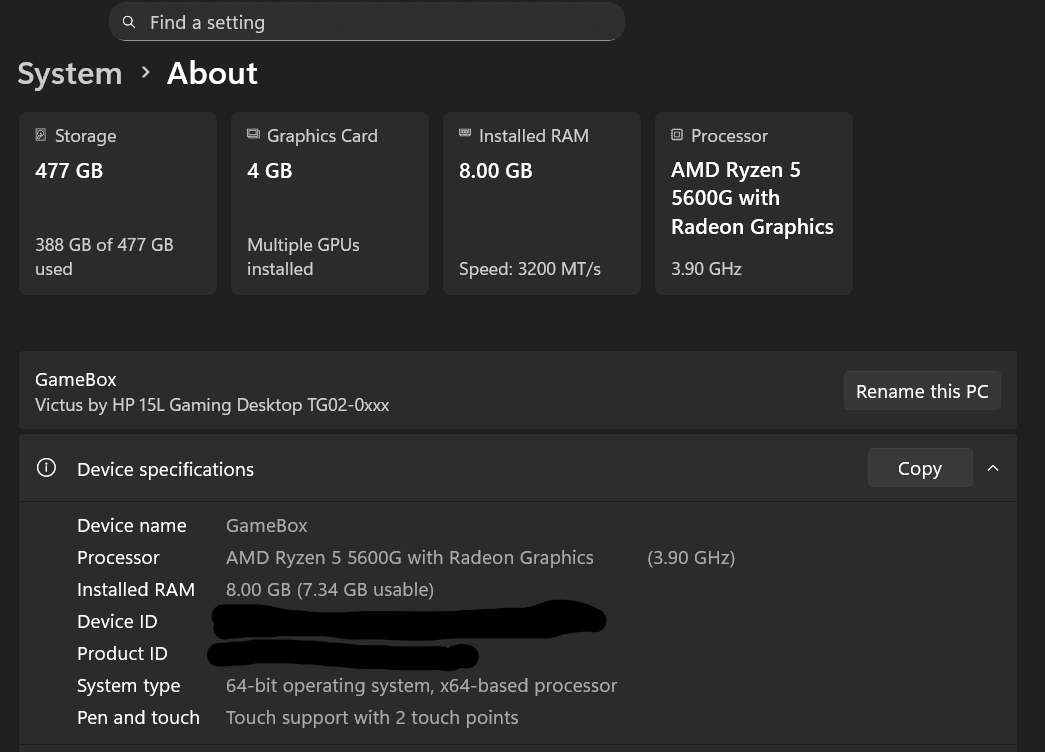Click processor name in Processor card

752,198
